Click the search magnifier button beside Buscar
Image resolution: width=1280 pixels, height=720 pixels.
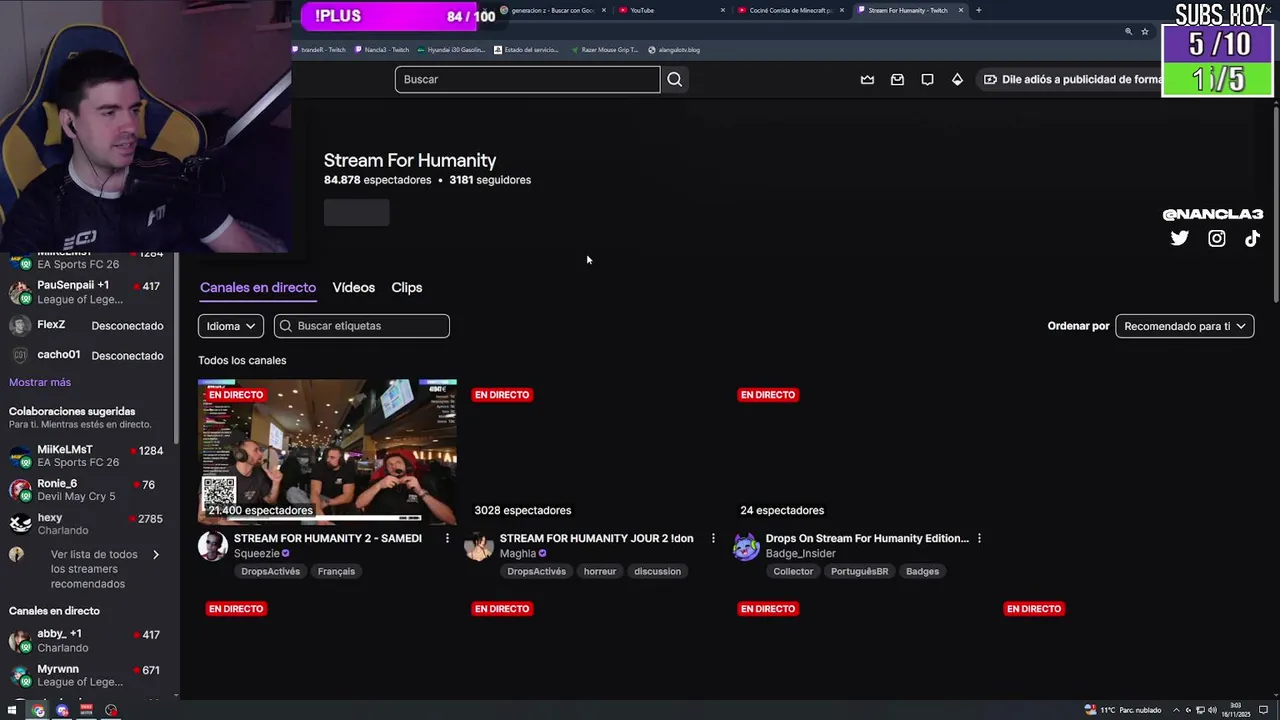[675, 79]
